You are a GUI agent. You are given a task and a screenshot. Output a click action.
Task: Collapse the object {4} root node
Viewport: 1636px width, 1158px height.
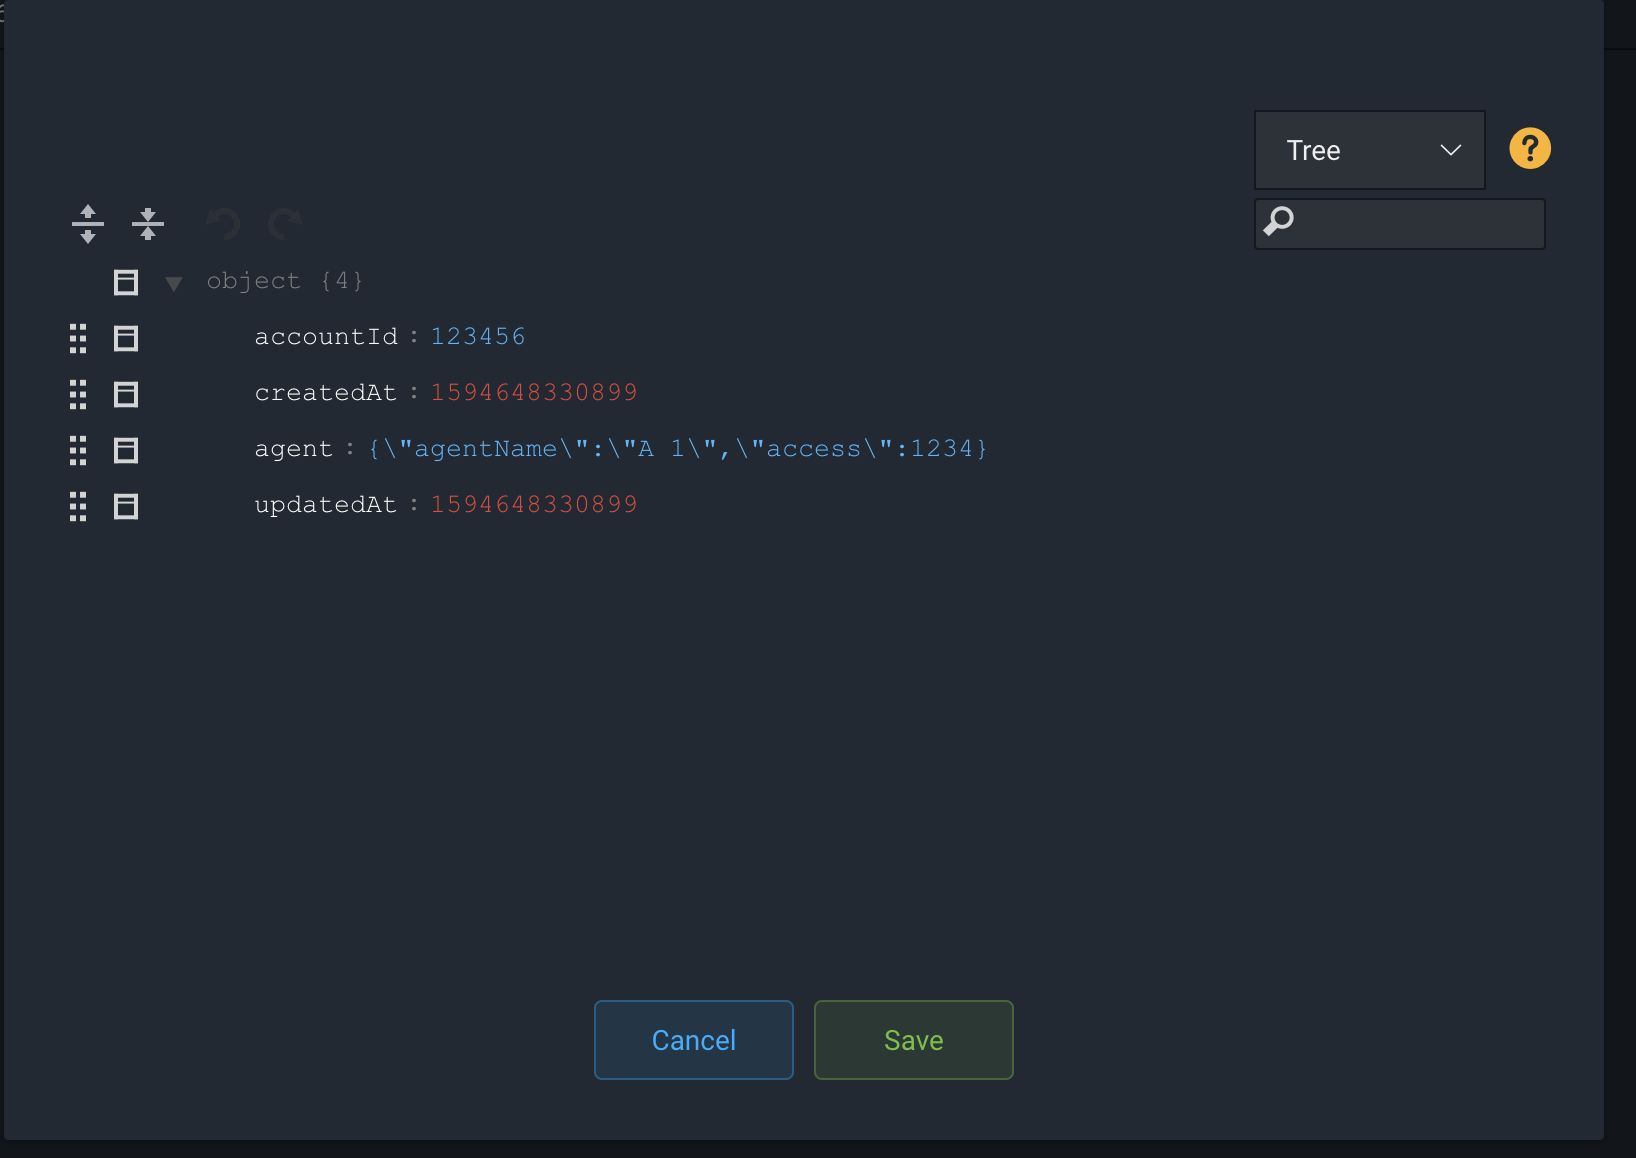(173, 283)
